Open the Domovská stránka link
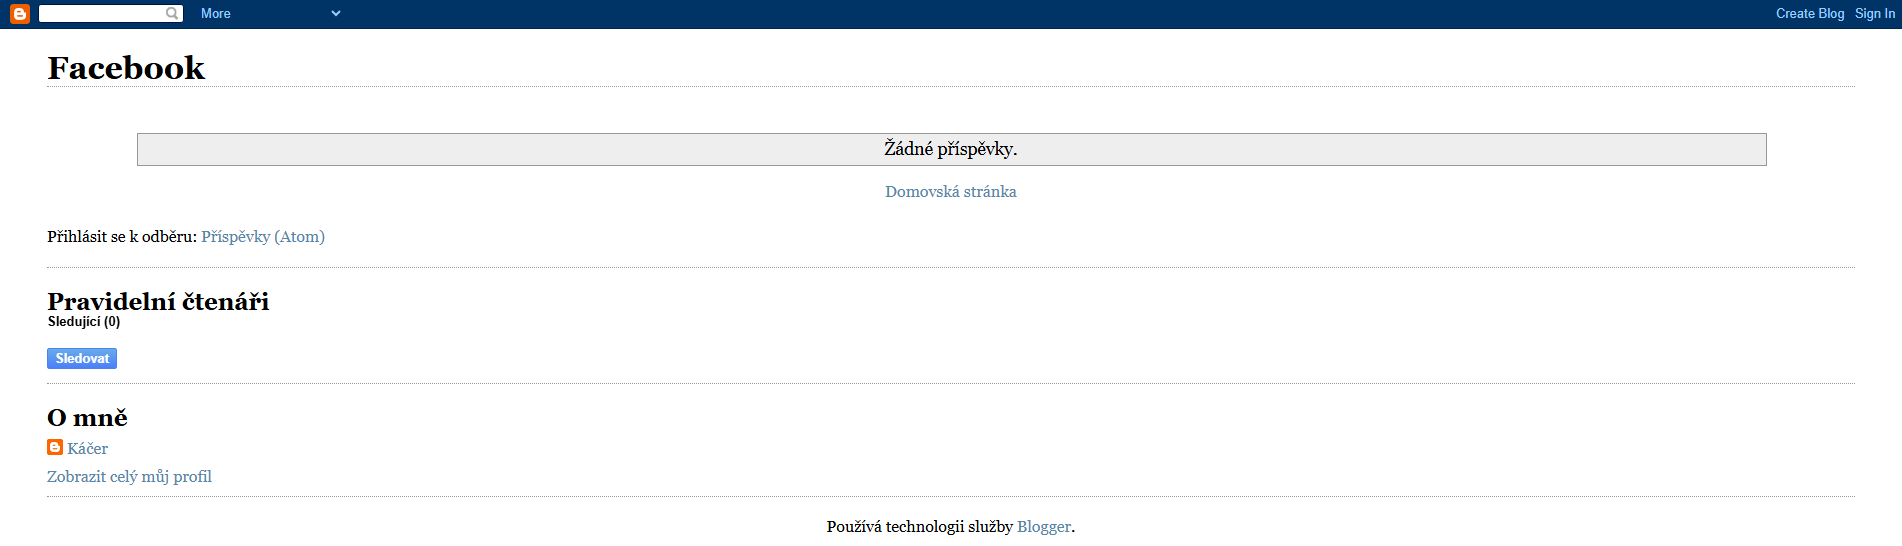 (951, 192)
